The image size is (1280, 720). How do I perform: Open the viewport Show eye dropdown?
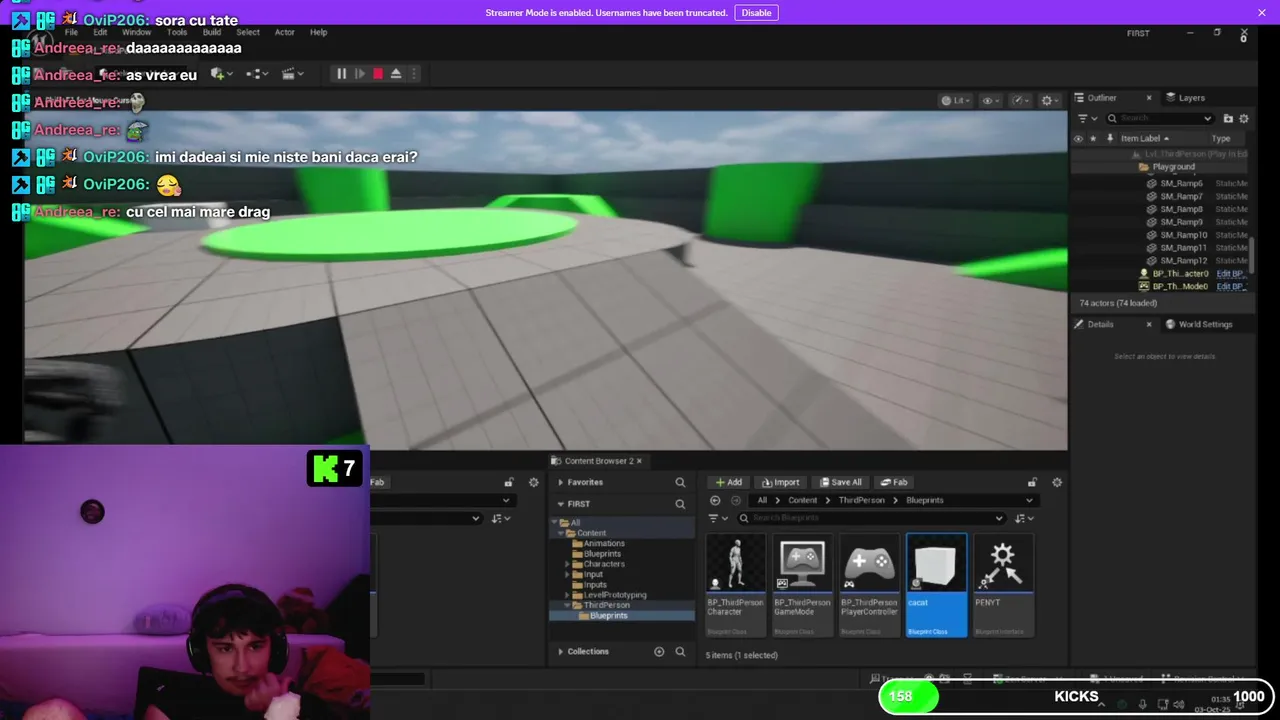(x=991, y=100)
